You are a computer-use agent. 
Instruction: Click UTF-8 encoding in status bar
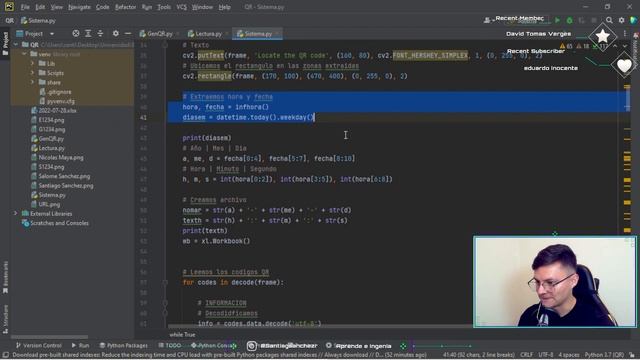click(546, 355)
